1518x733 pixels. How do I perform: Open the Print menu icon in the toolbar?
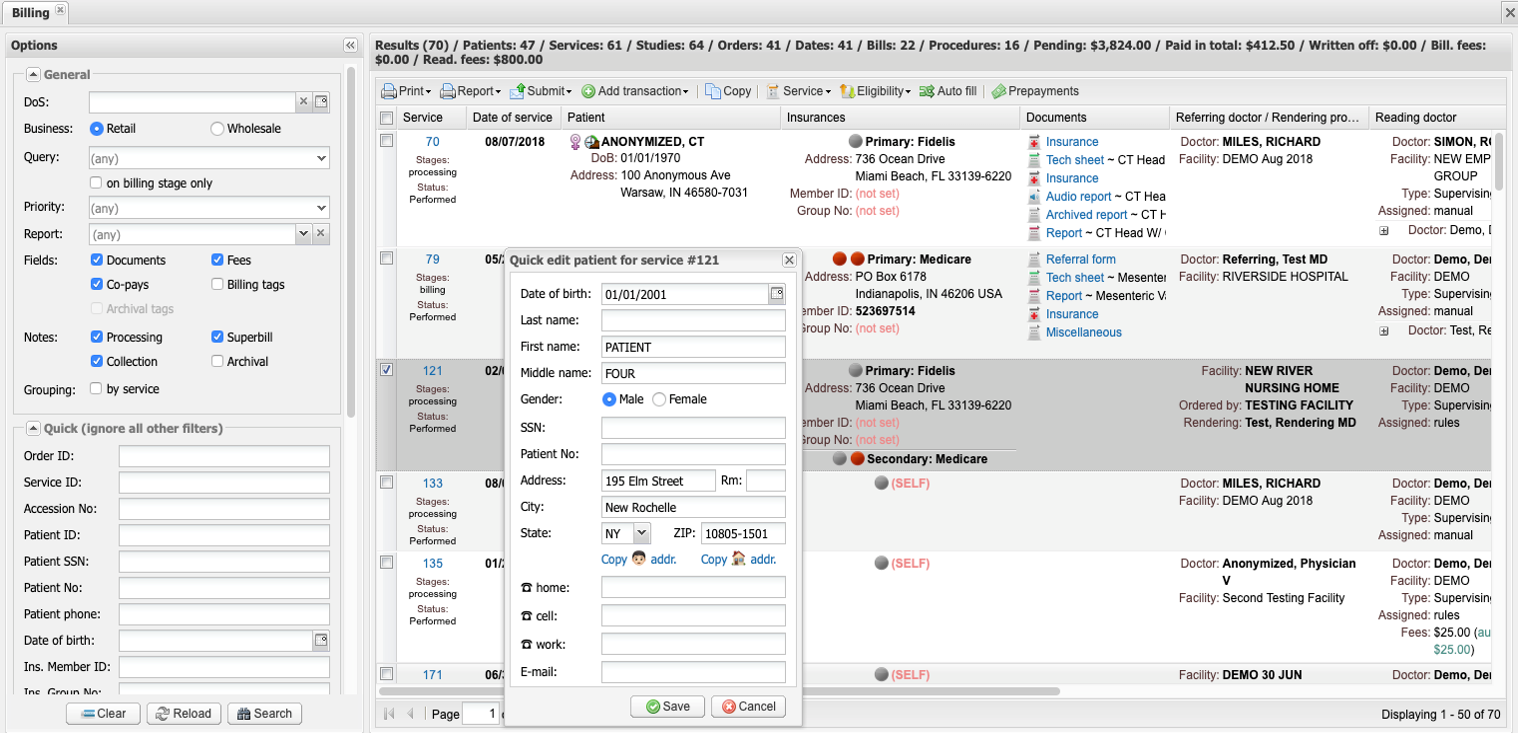[389, 91]
